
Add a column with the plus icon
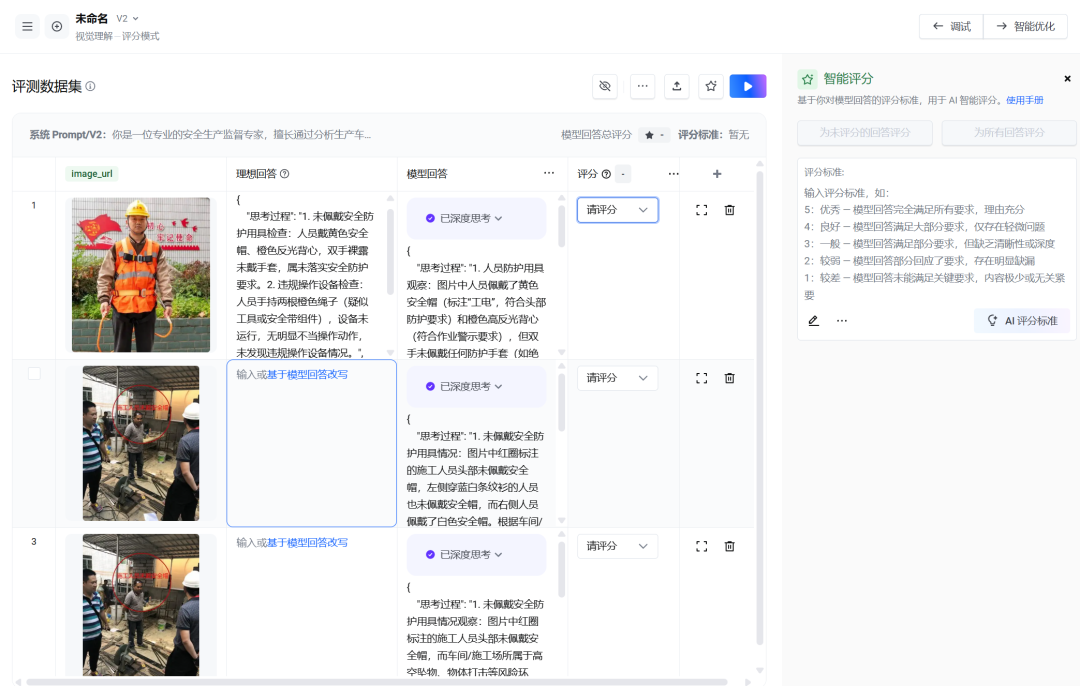[x=716, y=174]
